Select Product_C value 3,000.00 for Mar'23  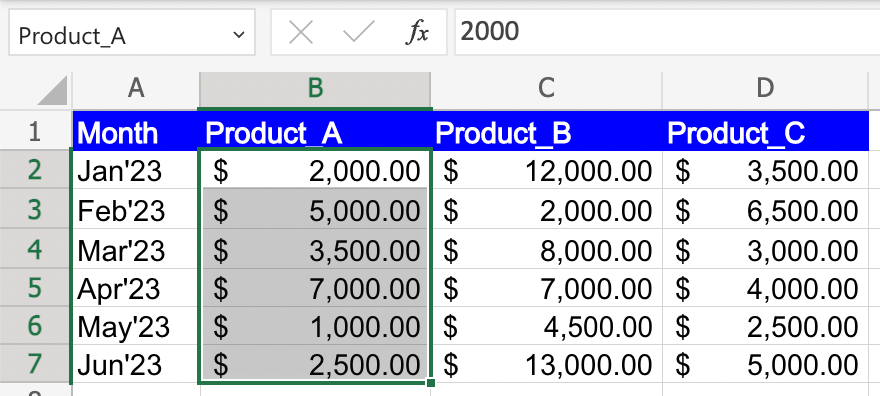766,248
